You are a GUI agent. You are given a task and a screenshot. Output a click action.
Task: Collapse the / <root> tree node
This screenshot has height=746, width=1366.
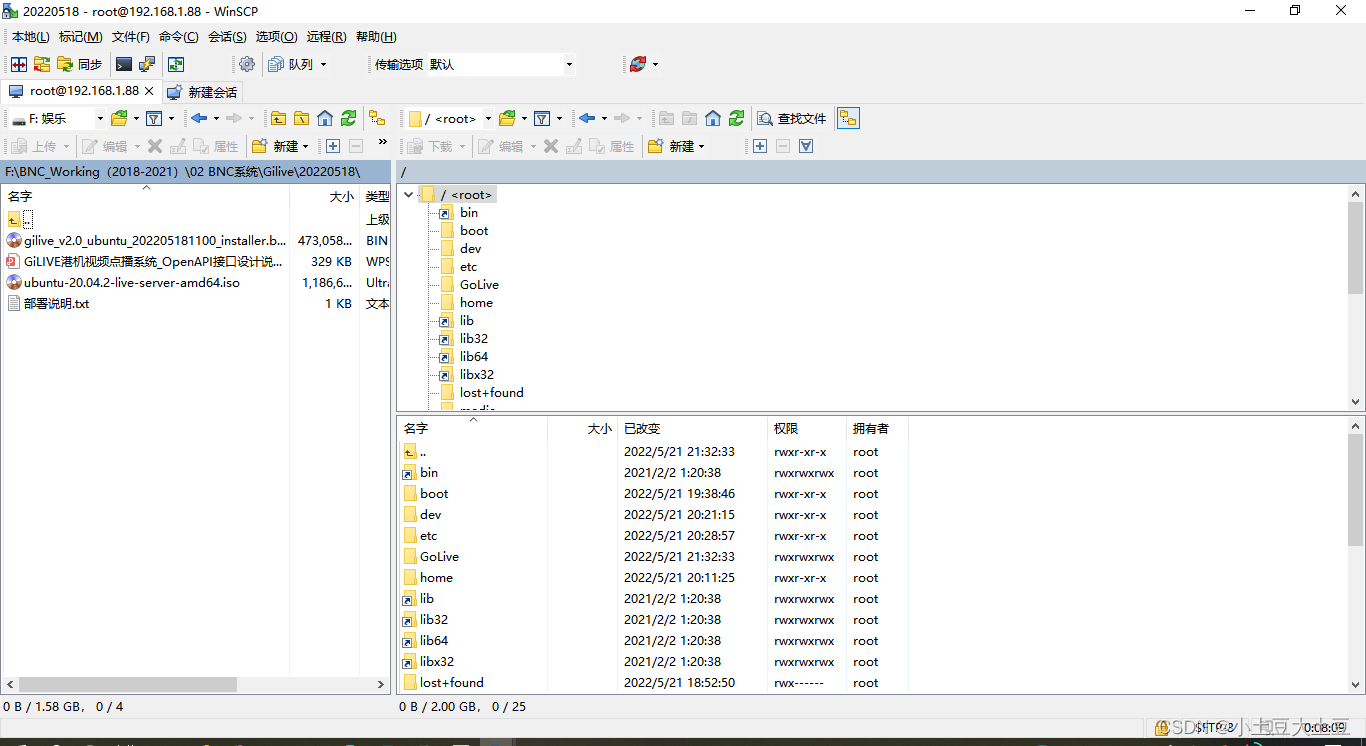tap(408, 195)
